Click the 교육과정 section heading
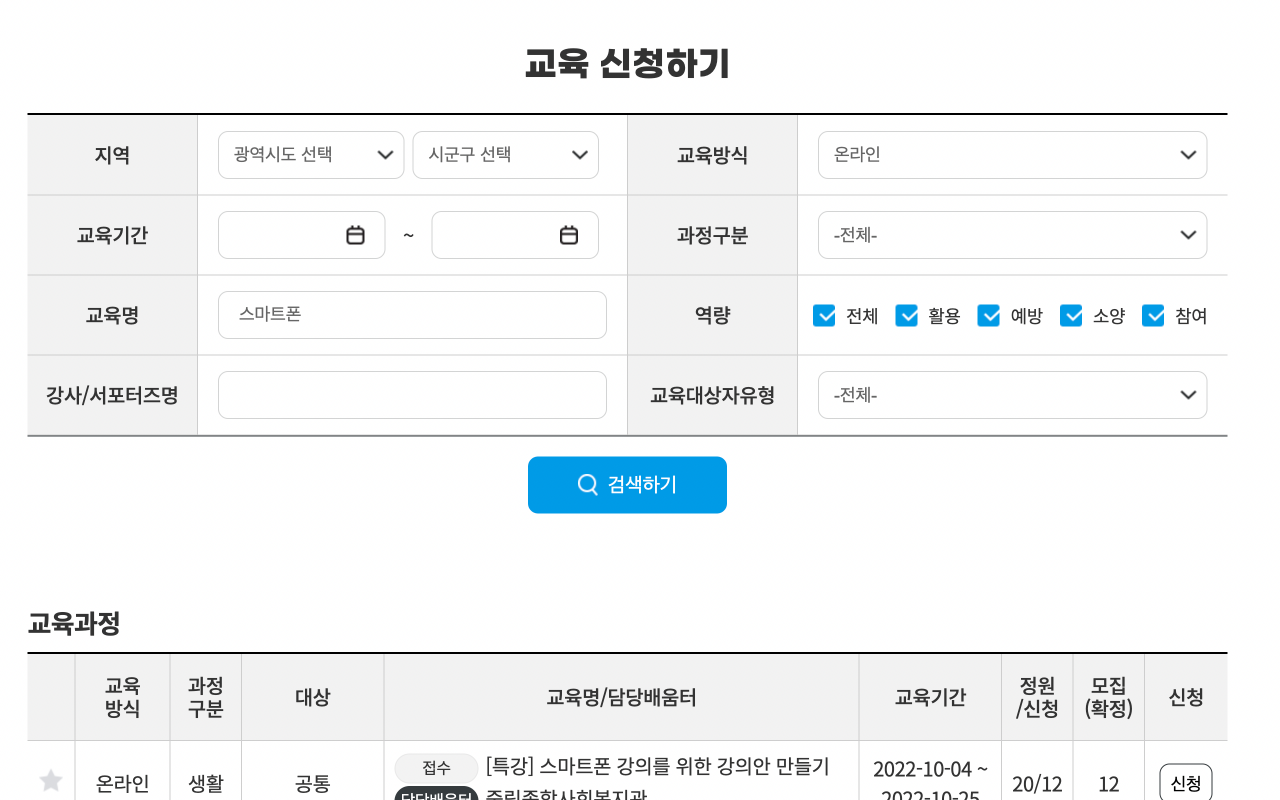 (x=74, y=623)
